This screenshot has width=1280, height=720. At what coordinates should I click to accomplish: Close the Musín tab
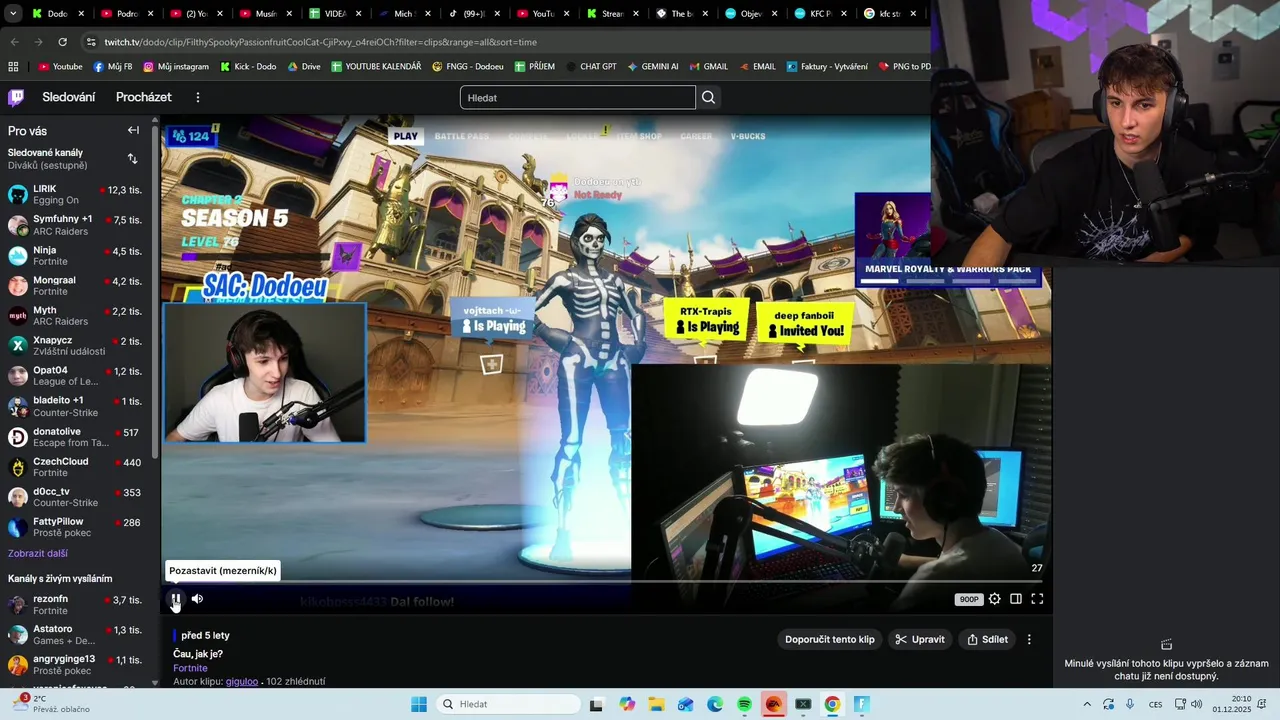tap(291, 14)
